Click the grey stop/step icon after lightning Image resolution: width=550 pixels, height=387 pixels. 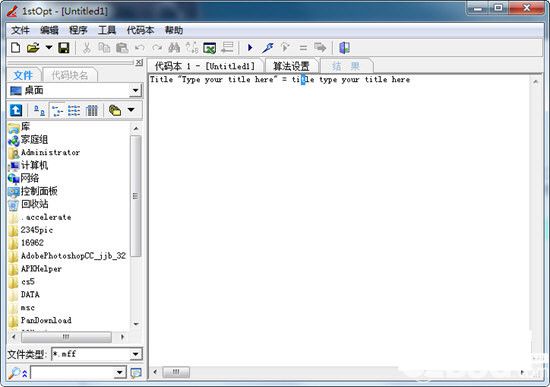point(285,48)
